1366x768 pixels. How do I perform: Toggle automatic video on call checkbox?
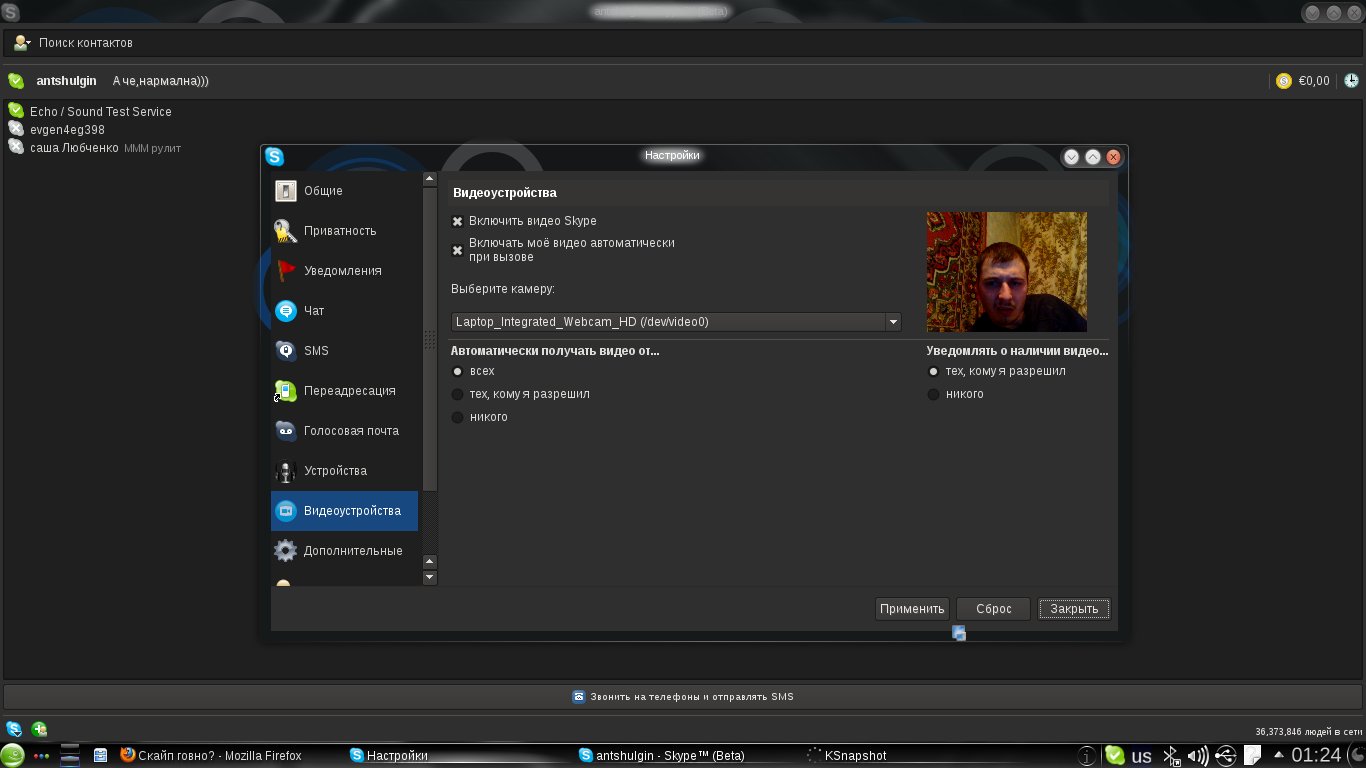pyautogui.click(x=458, y=250)
